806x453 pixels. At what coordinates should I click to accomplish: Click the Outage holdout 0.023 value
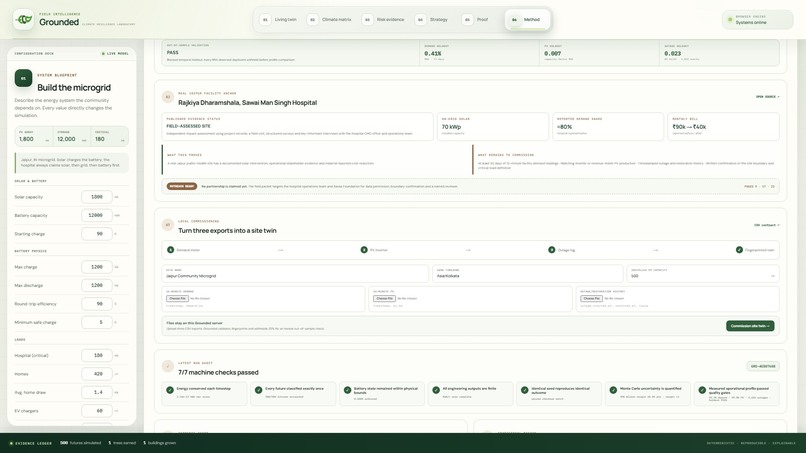(672, 53)
